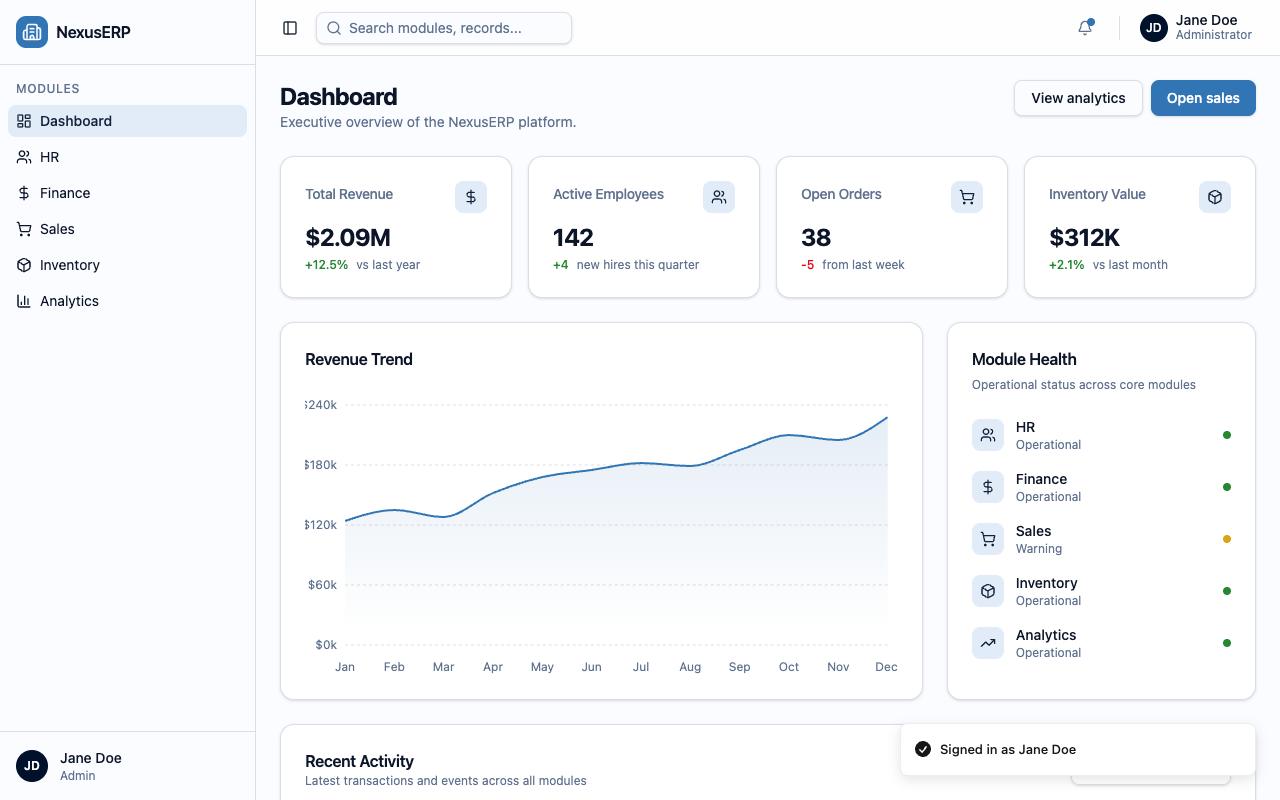Click the search magnifier icon
Image resolution: width=1280 pixels, height=800 pixels.
tap(335, 28)
